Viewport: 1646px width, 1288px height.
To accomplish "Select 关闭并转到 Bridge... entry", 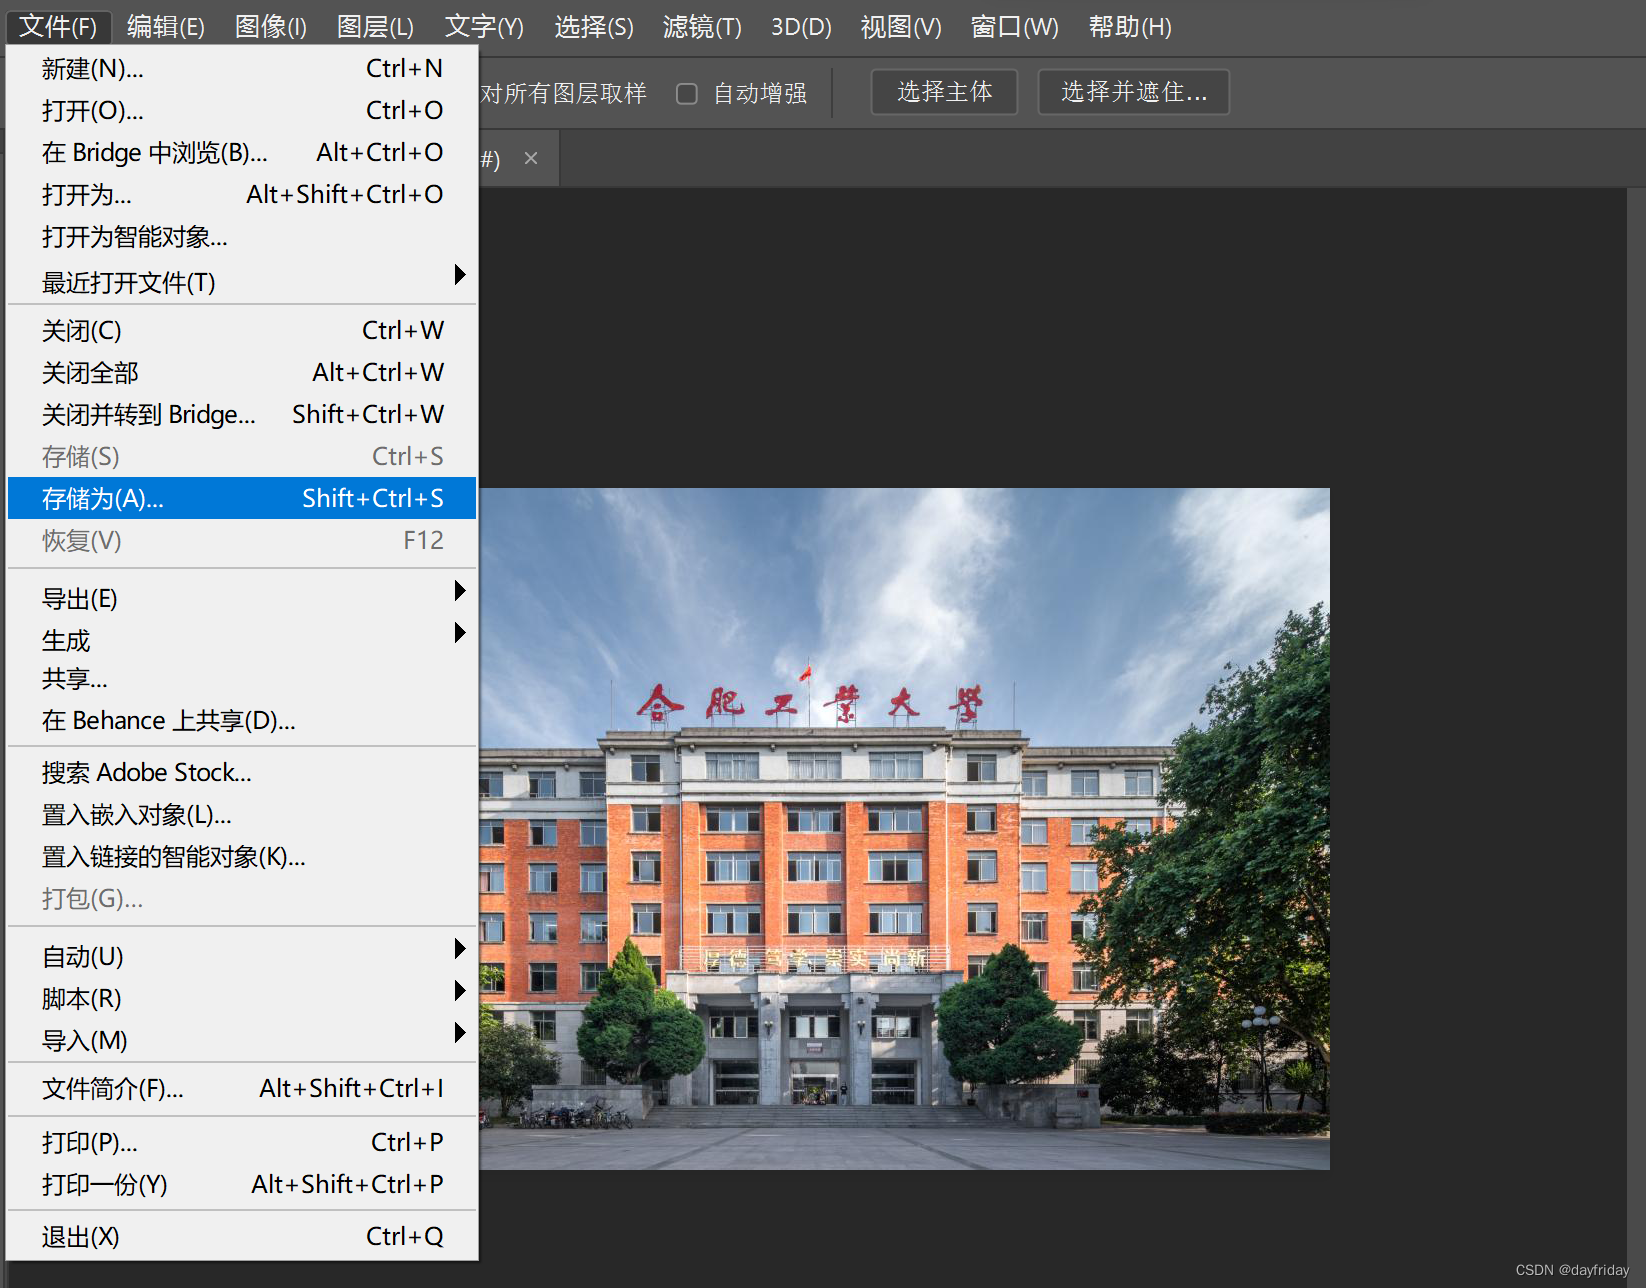I will coord(242,414).
